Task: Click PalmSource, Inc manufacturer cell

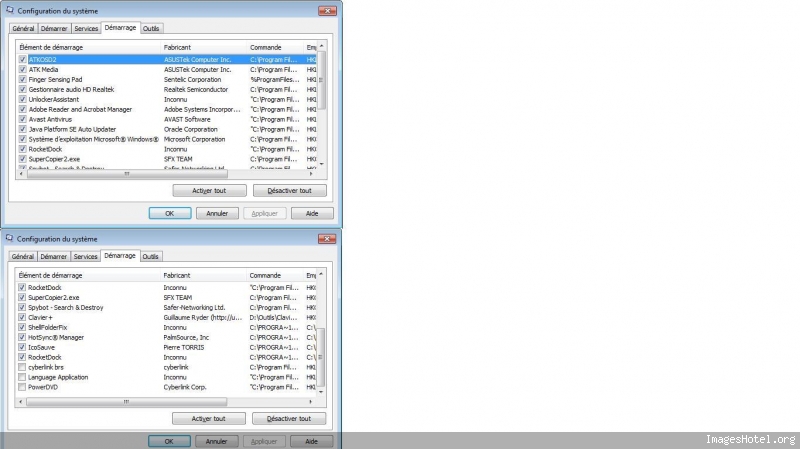Action: [x=186, y=337]
